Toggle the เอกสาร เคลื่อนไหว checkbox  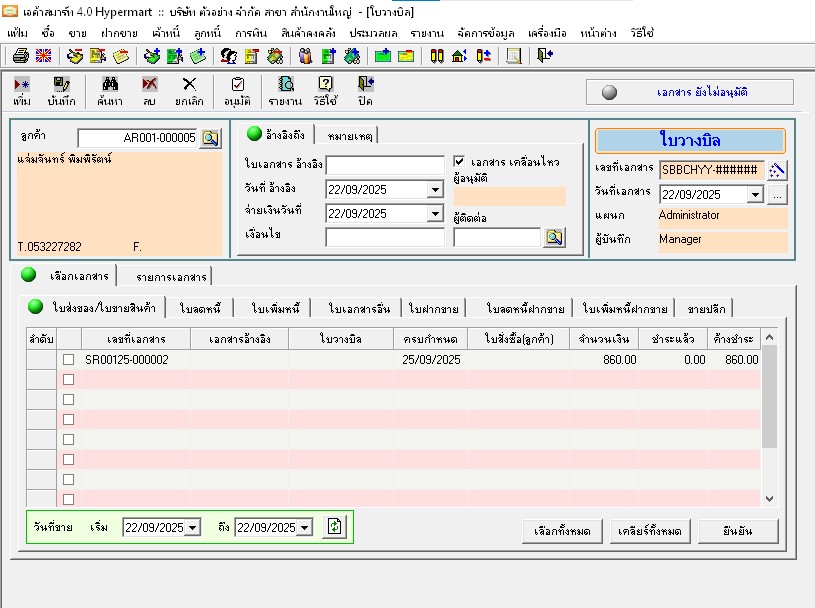460,161
